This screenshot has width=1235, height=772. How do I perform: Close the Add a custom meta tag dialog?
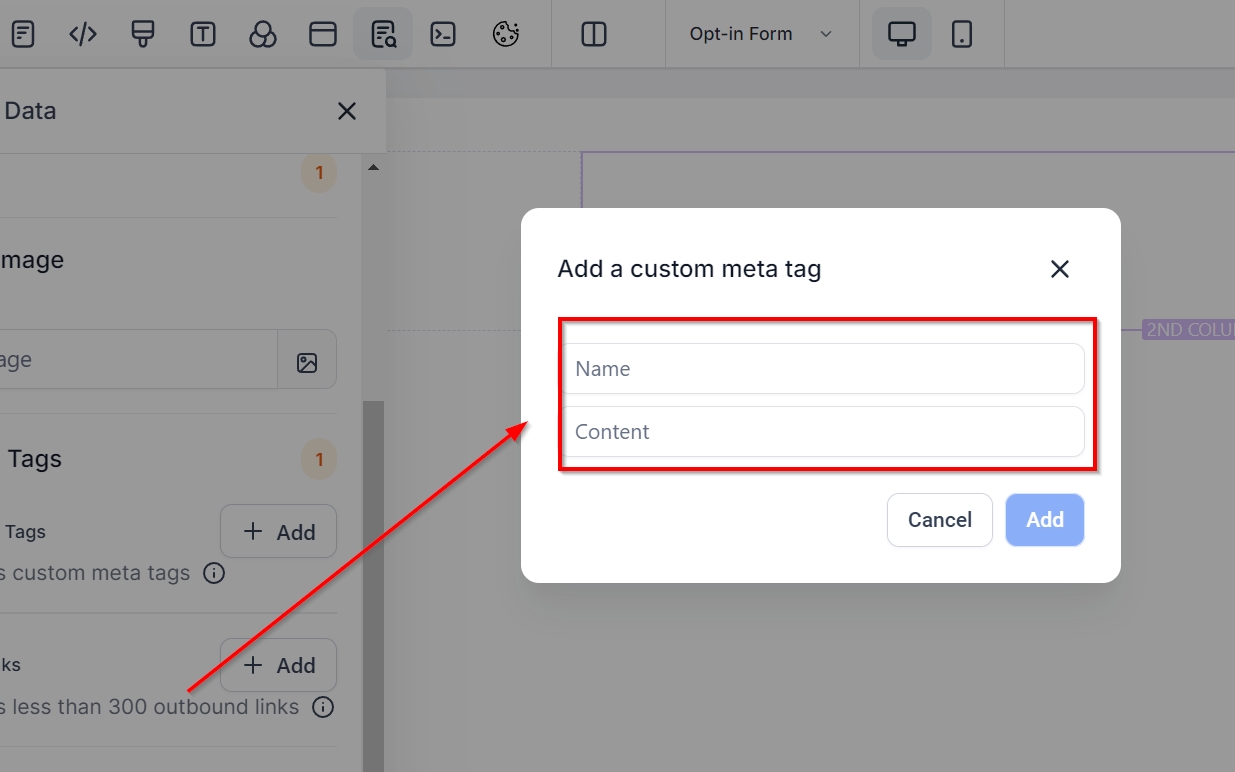pos(1060,269)
